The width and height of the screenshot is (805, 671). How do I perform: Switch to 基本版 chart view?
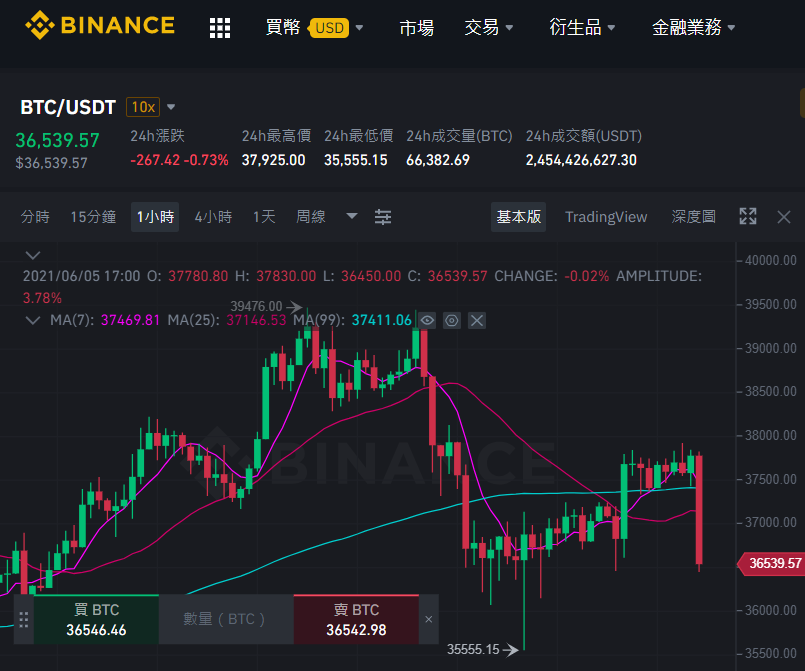click(519, 217)
